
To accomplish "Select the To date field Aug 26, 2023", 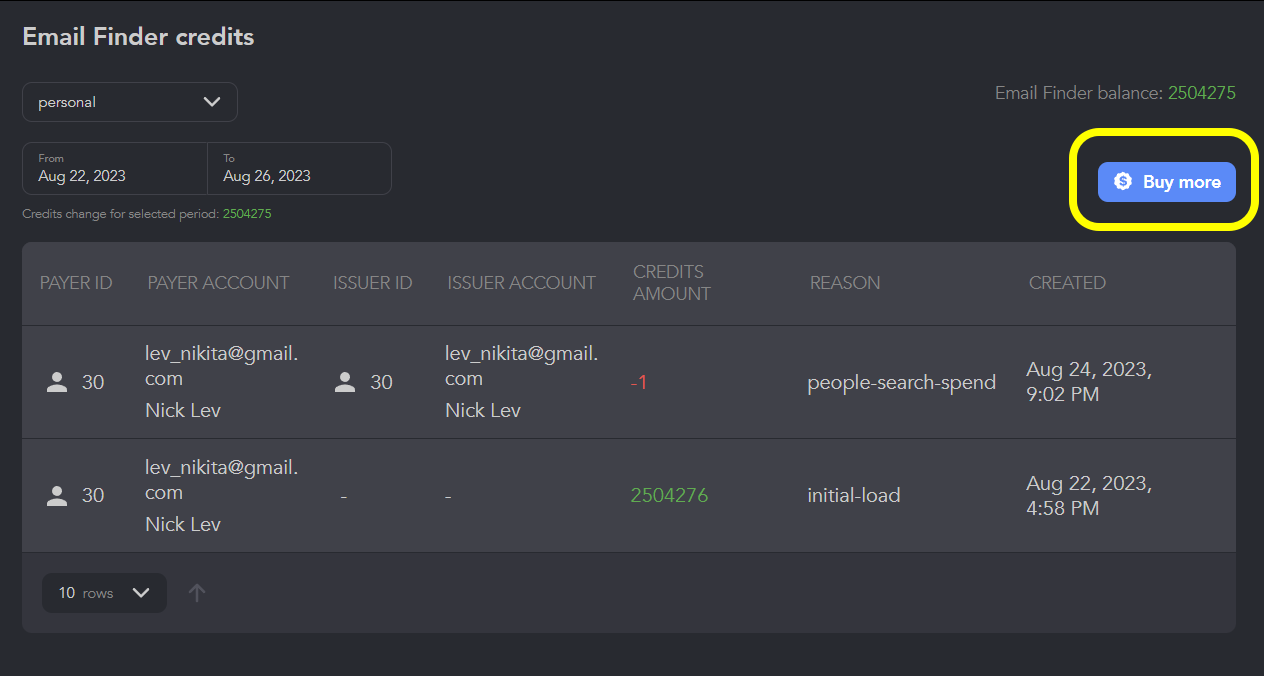I will coord(299,168).
